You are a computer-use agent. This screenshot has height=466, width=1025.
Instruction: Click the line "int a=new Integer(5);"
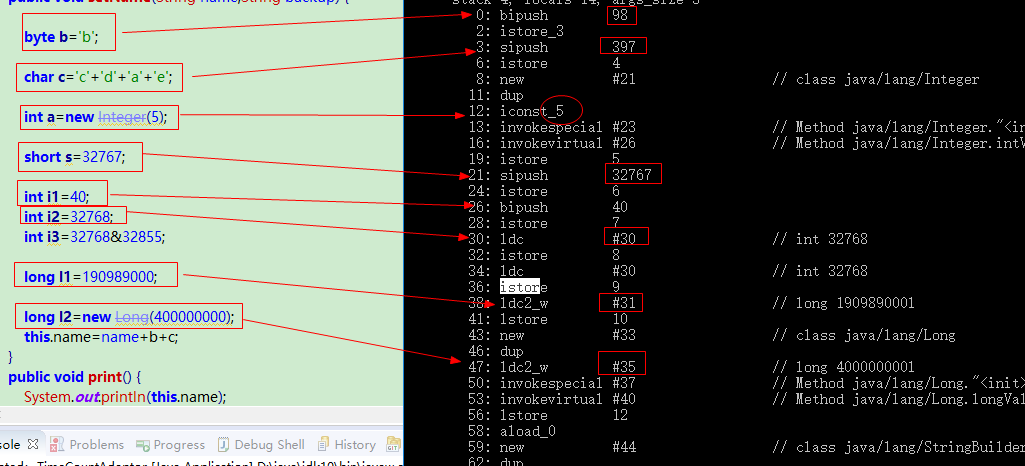tap(95, 118)
